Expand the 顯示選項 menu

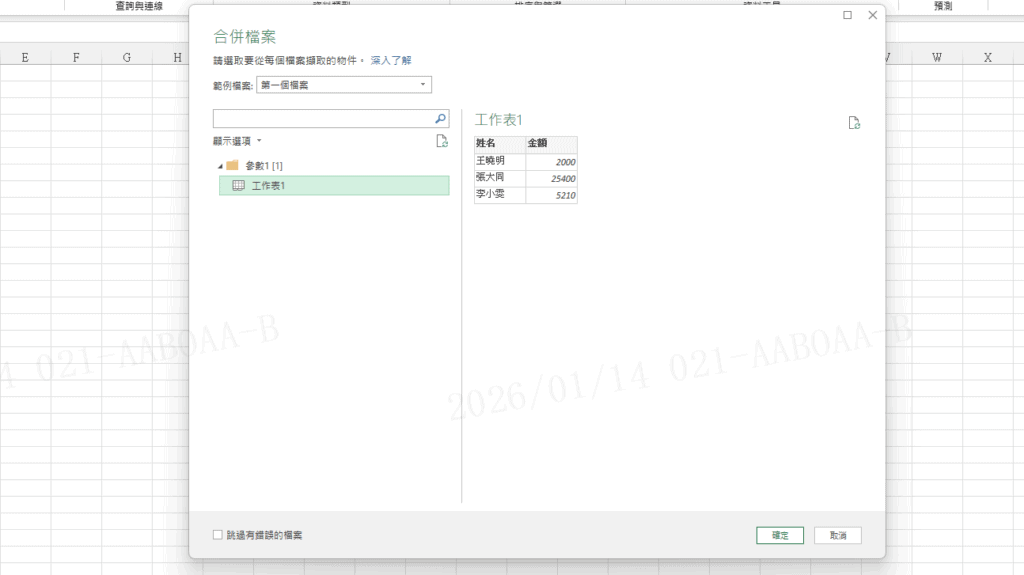click(238, 142)
